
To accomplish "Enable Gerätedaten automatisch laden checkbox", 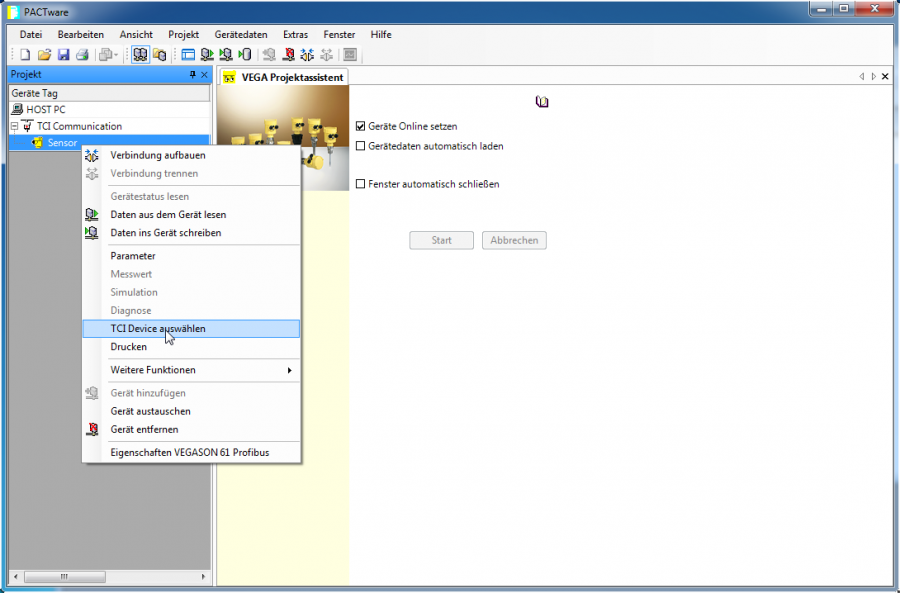I will click(x=361, y=146).
